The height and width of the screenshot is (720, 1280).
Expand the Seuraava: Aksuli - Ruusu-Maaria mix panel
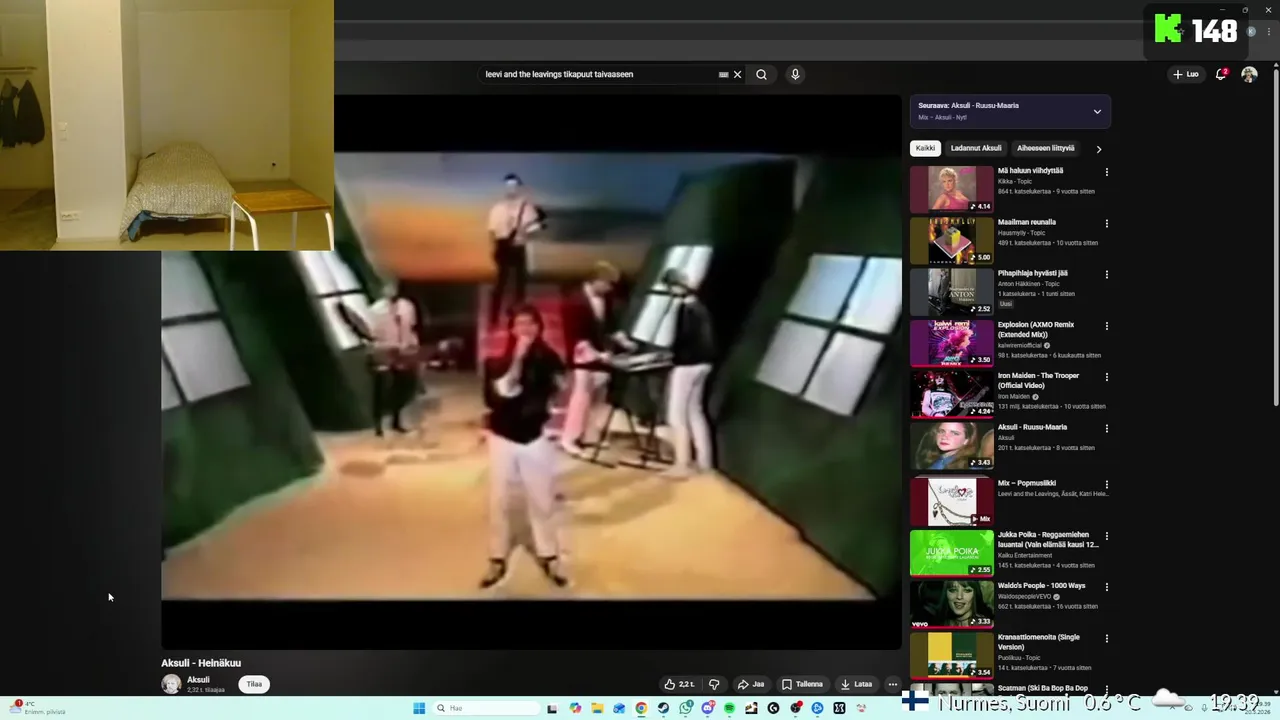tap(1097, 111)
